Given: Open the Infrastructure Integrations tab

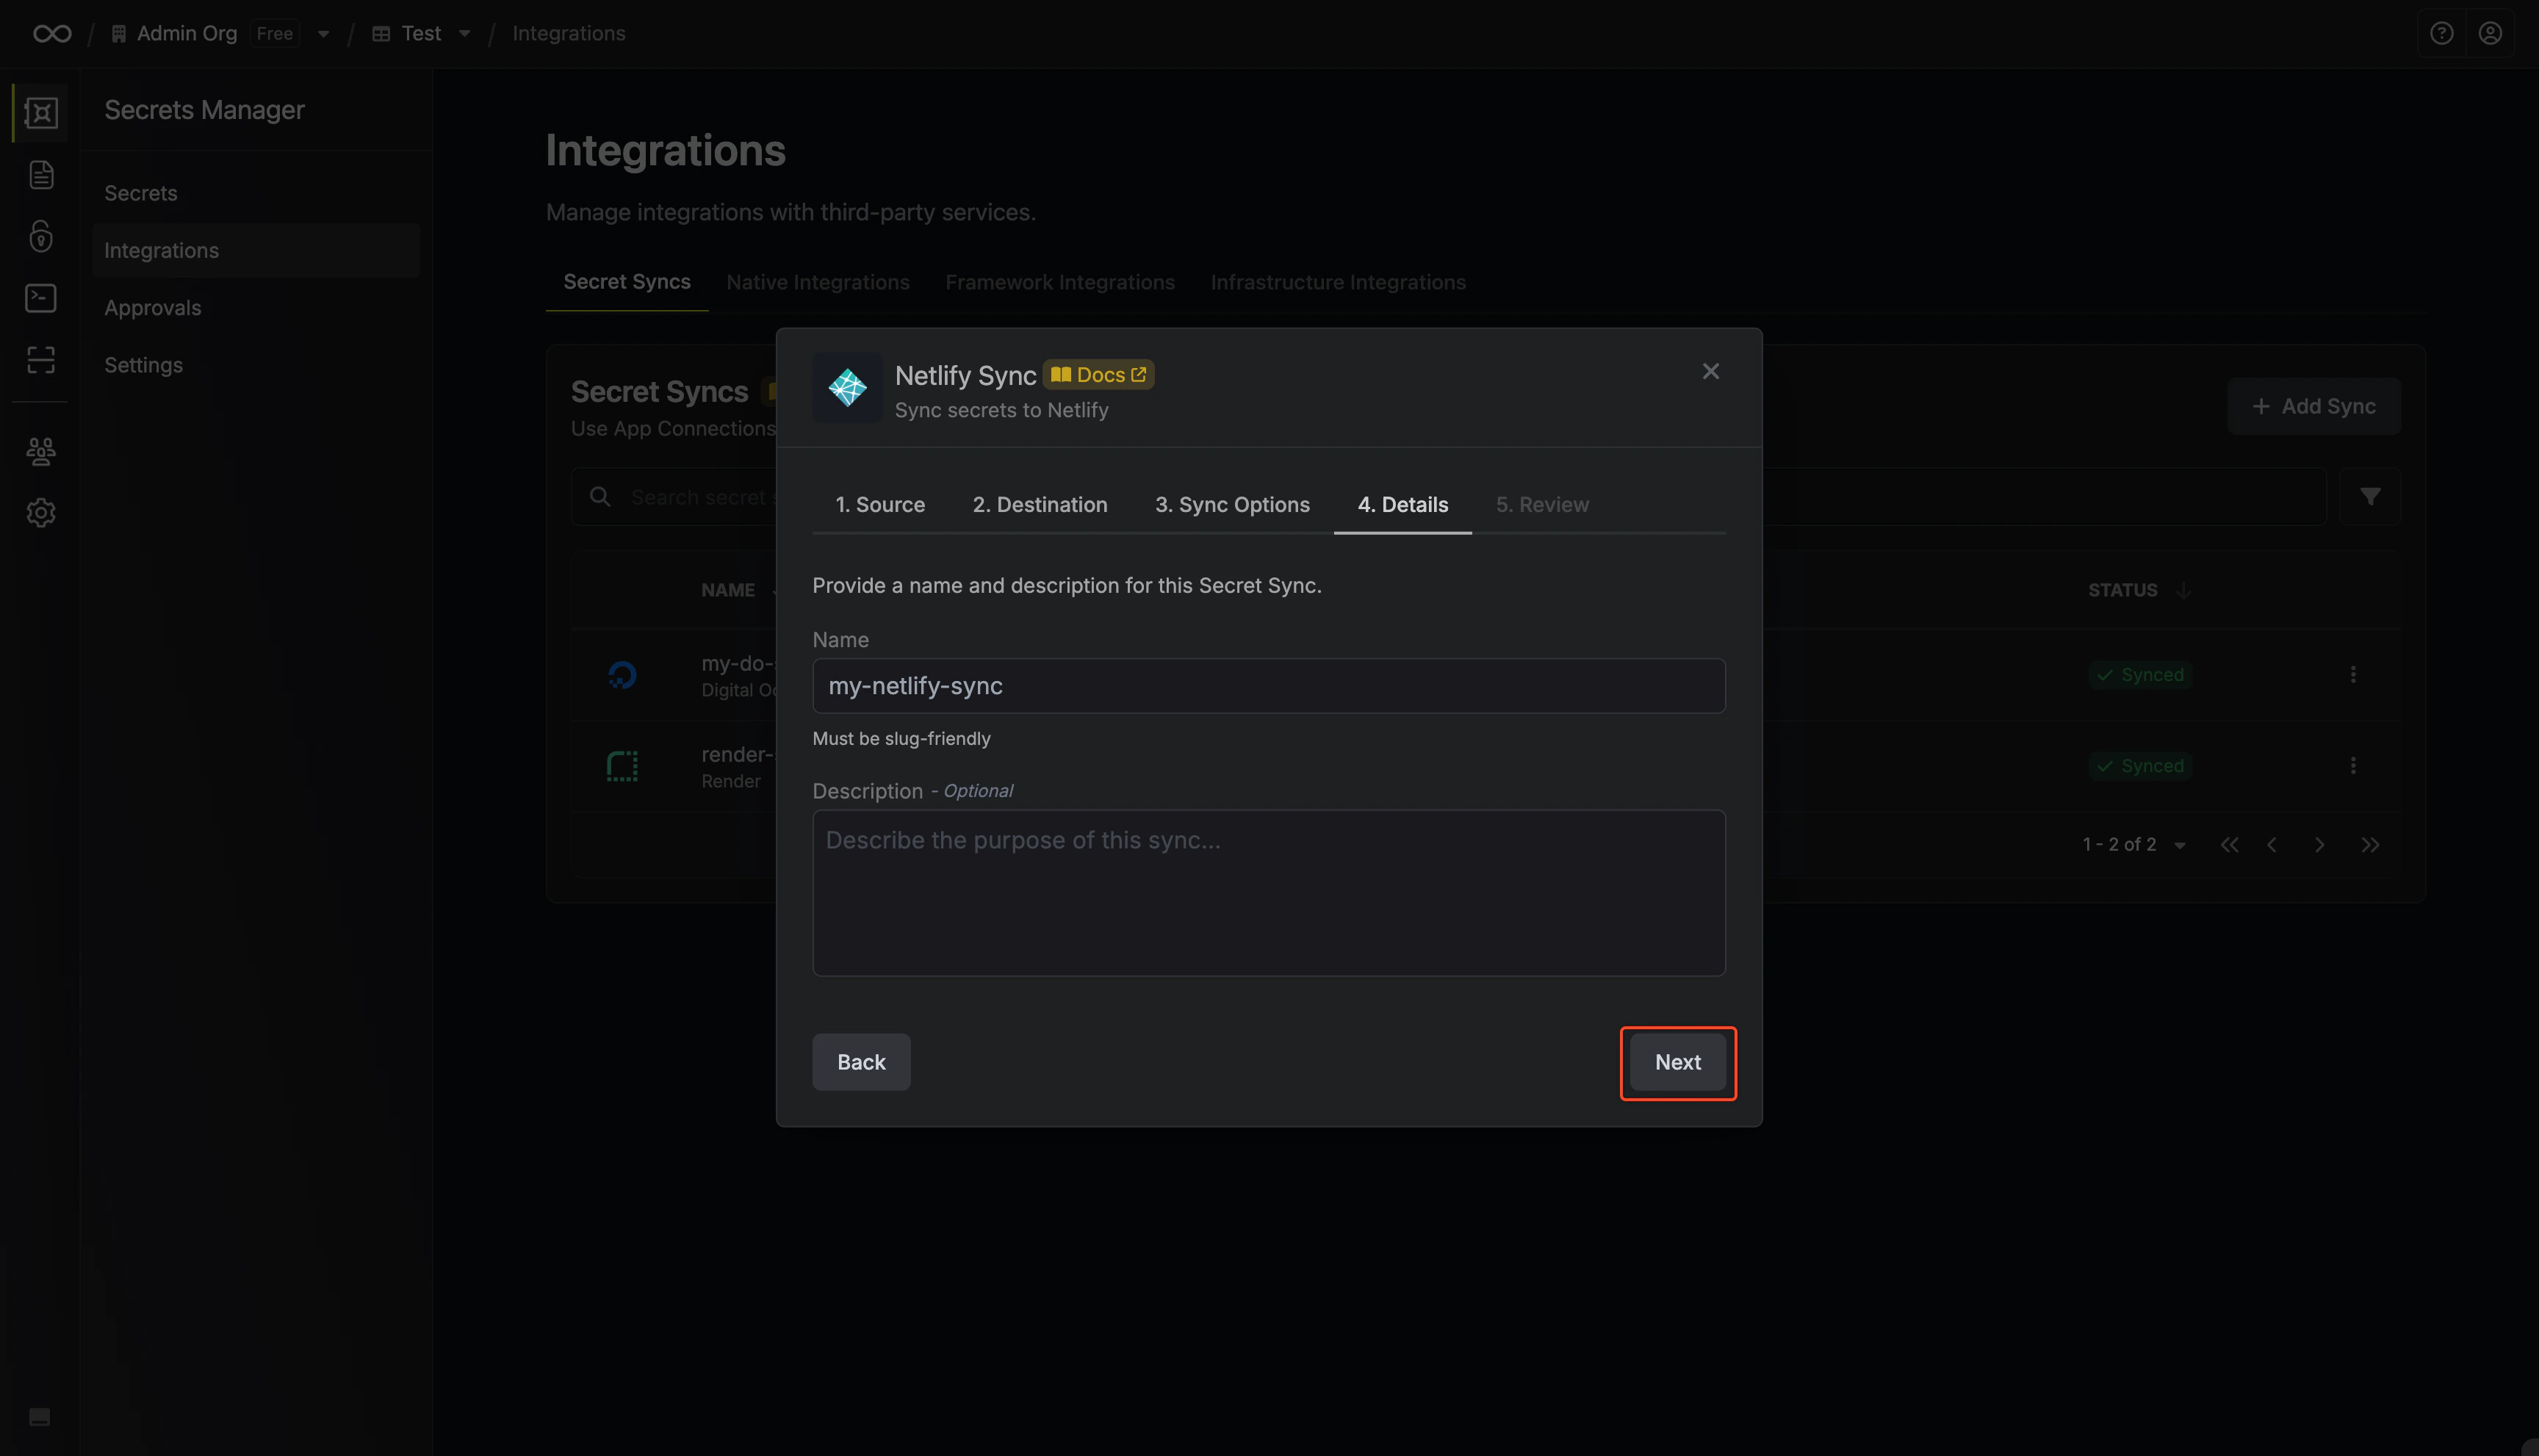Looking at the screenshot, I should (x=1338, y=282).
